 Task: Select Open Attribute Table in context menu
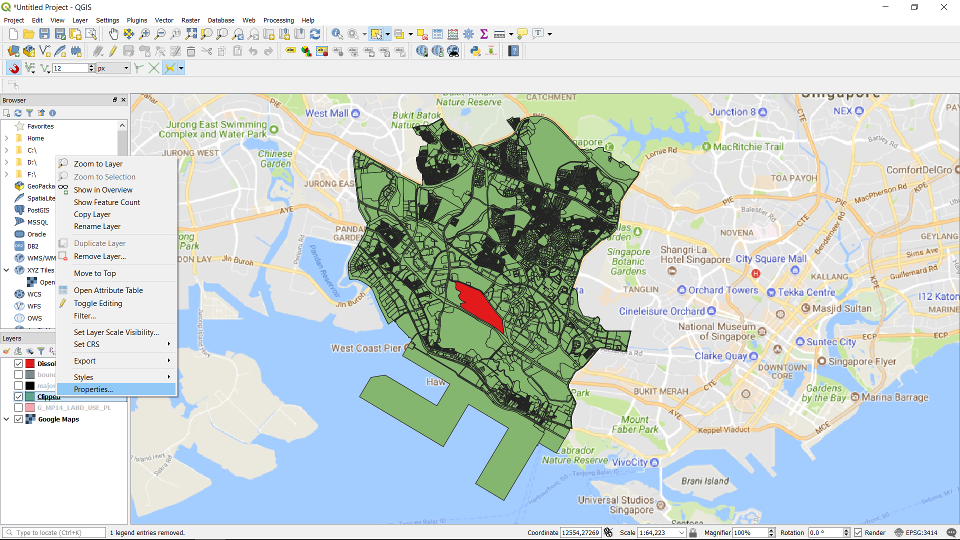click(x=108, y=290)
